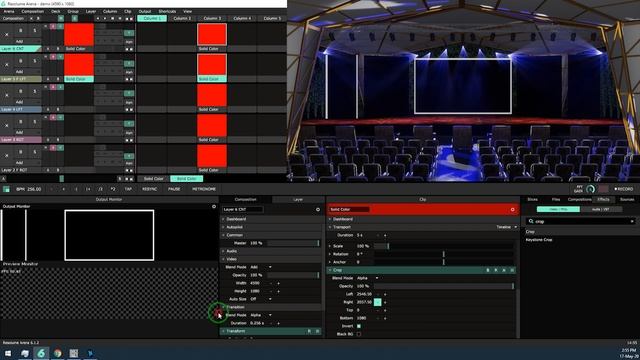Expand the clip Scale parameter

[x=330, y=246]
